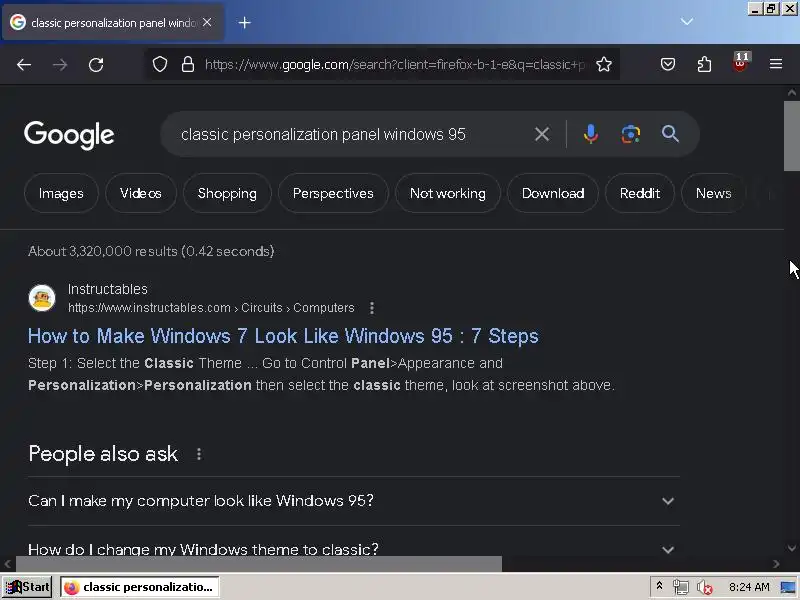Bookmark this page with the star

[604, 64]
